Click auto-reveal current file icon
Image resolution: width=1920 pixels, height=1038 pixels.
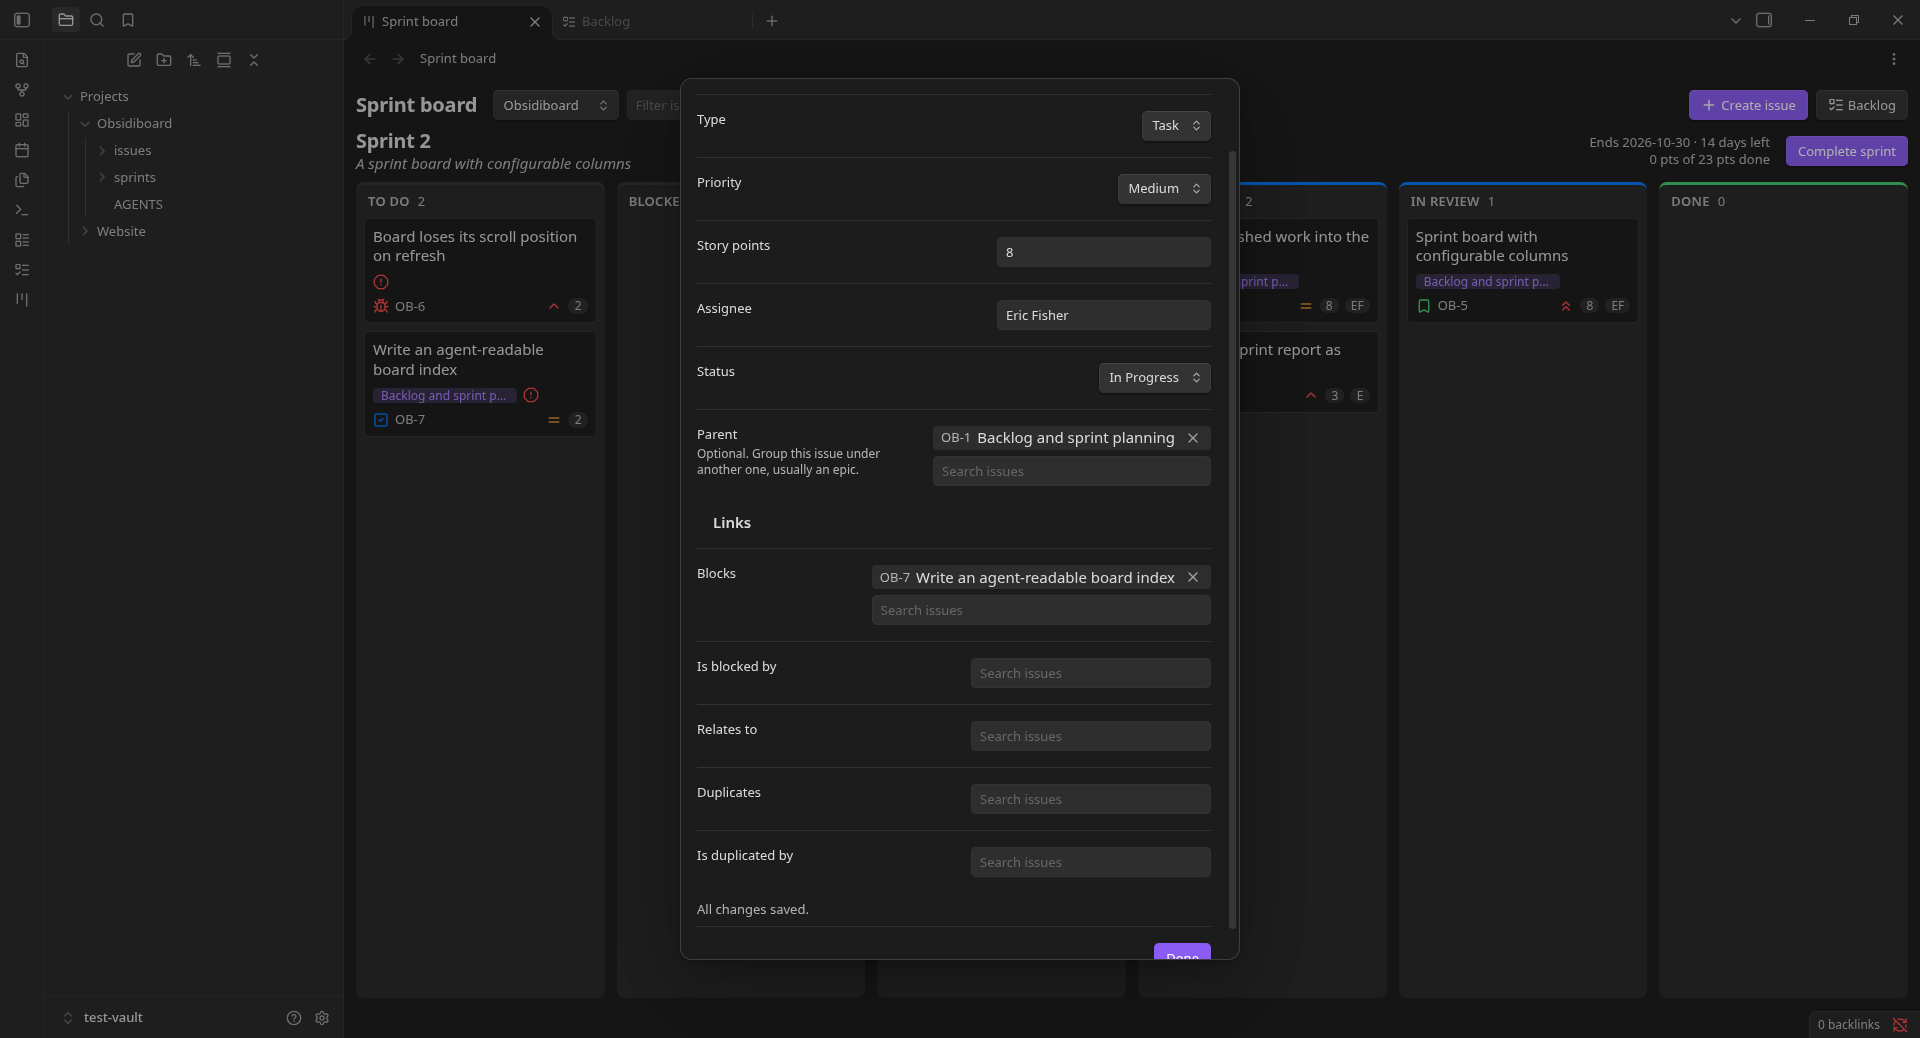tap(224, 60)
